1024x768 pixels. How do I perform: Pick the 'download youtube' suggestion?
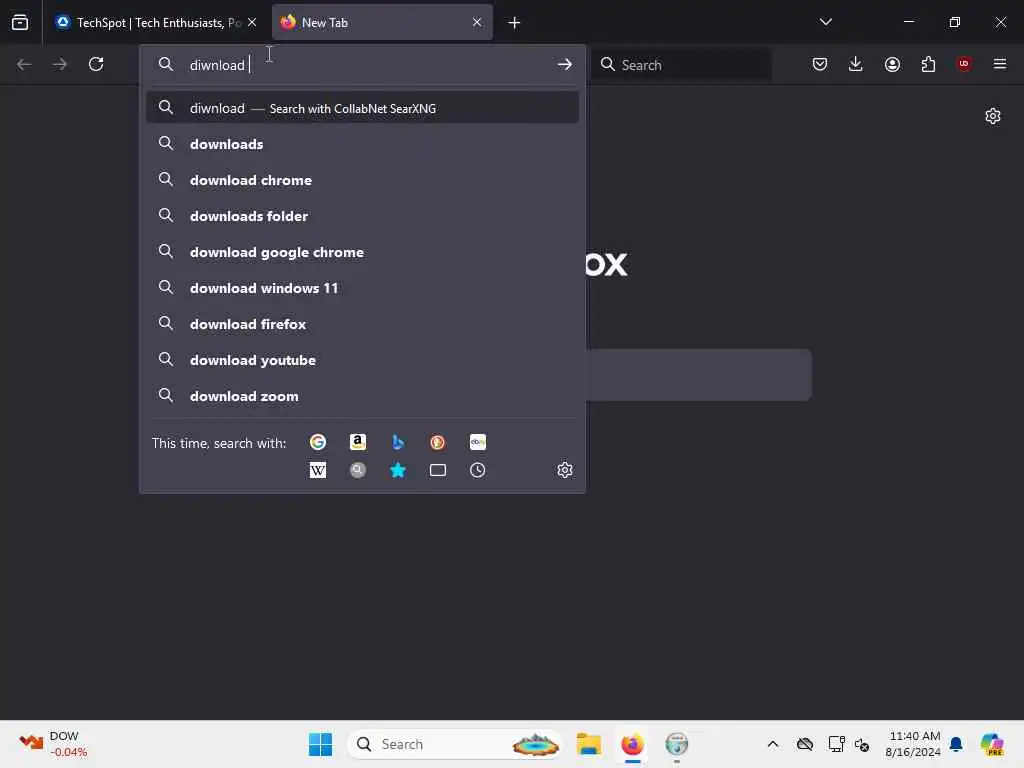(362, 359)
